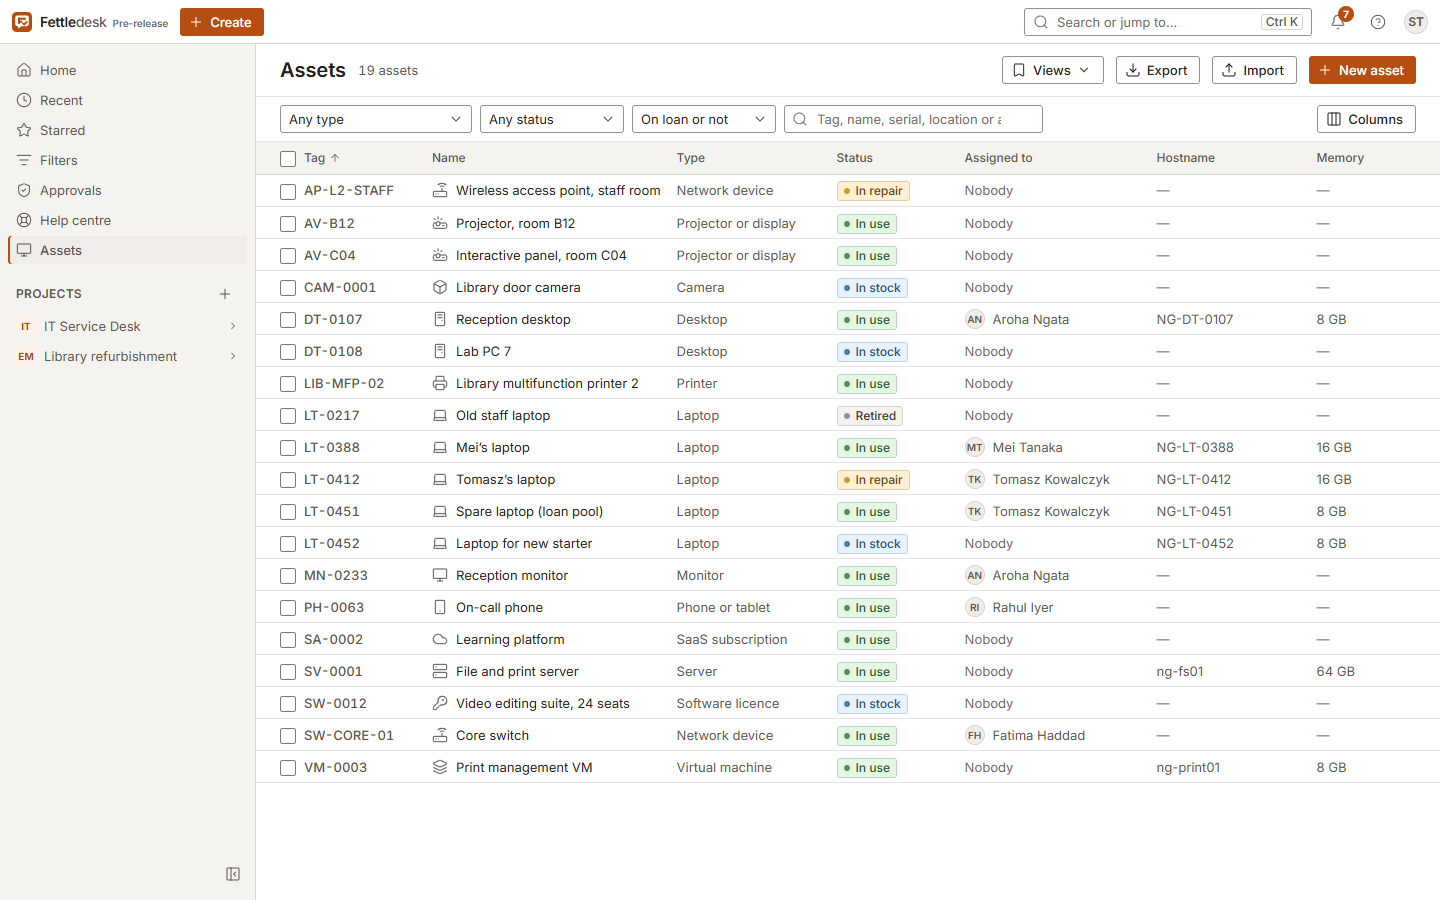Click the access point icon for Wireless access point
The image size is (1440, 900).
440,190
